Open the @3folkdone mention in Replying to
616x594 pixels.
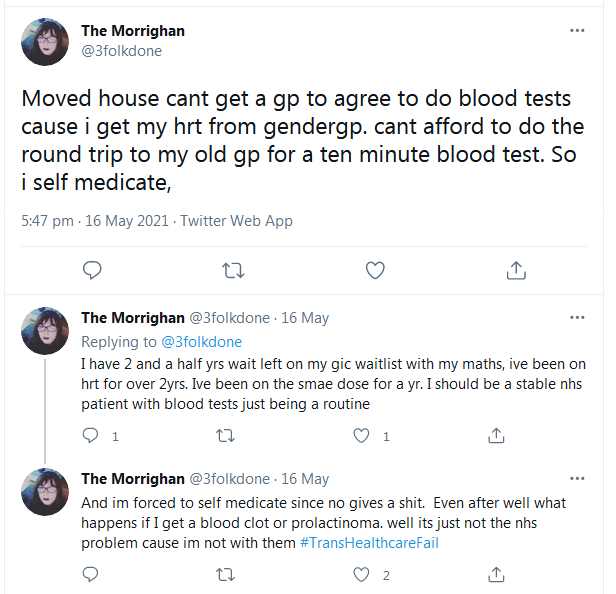[x=202, y=342]
